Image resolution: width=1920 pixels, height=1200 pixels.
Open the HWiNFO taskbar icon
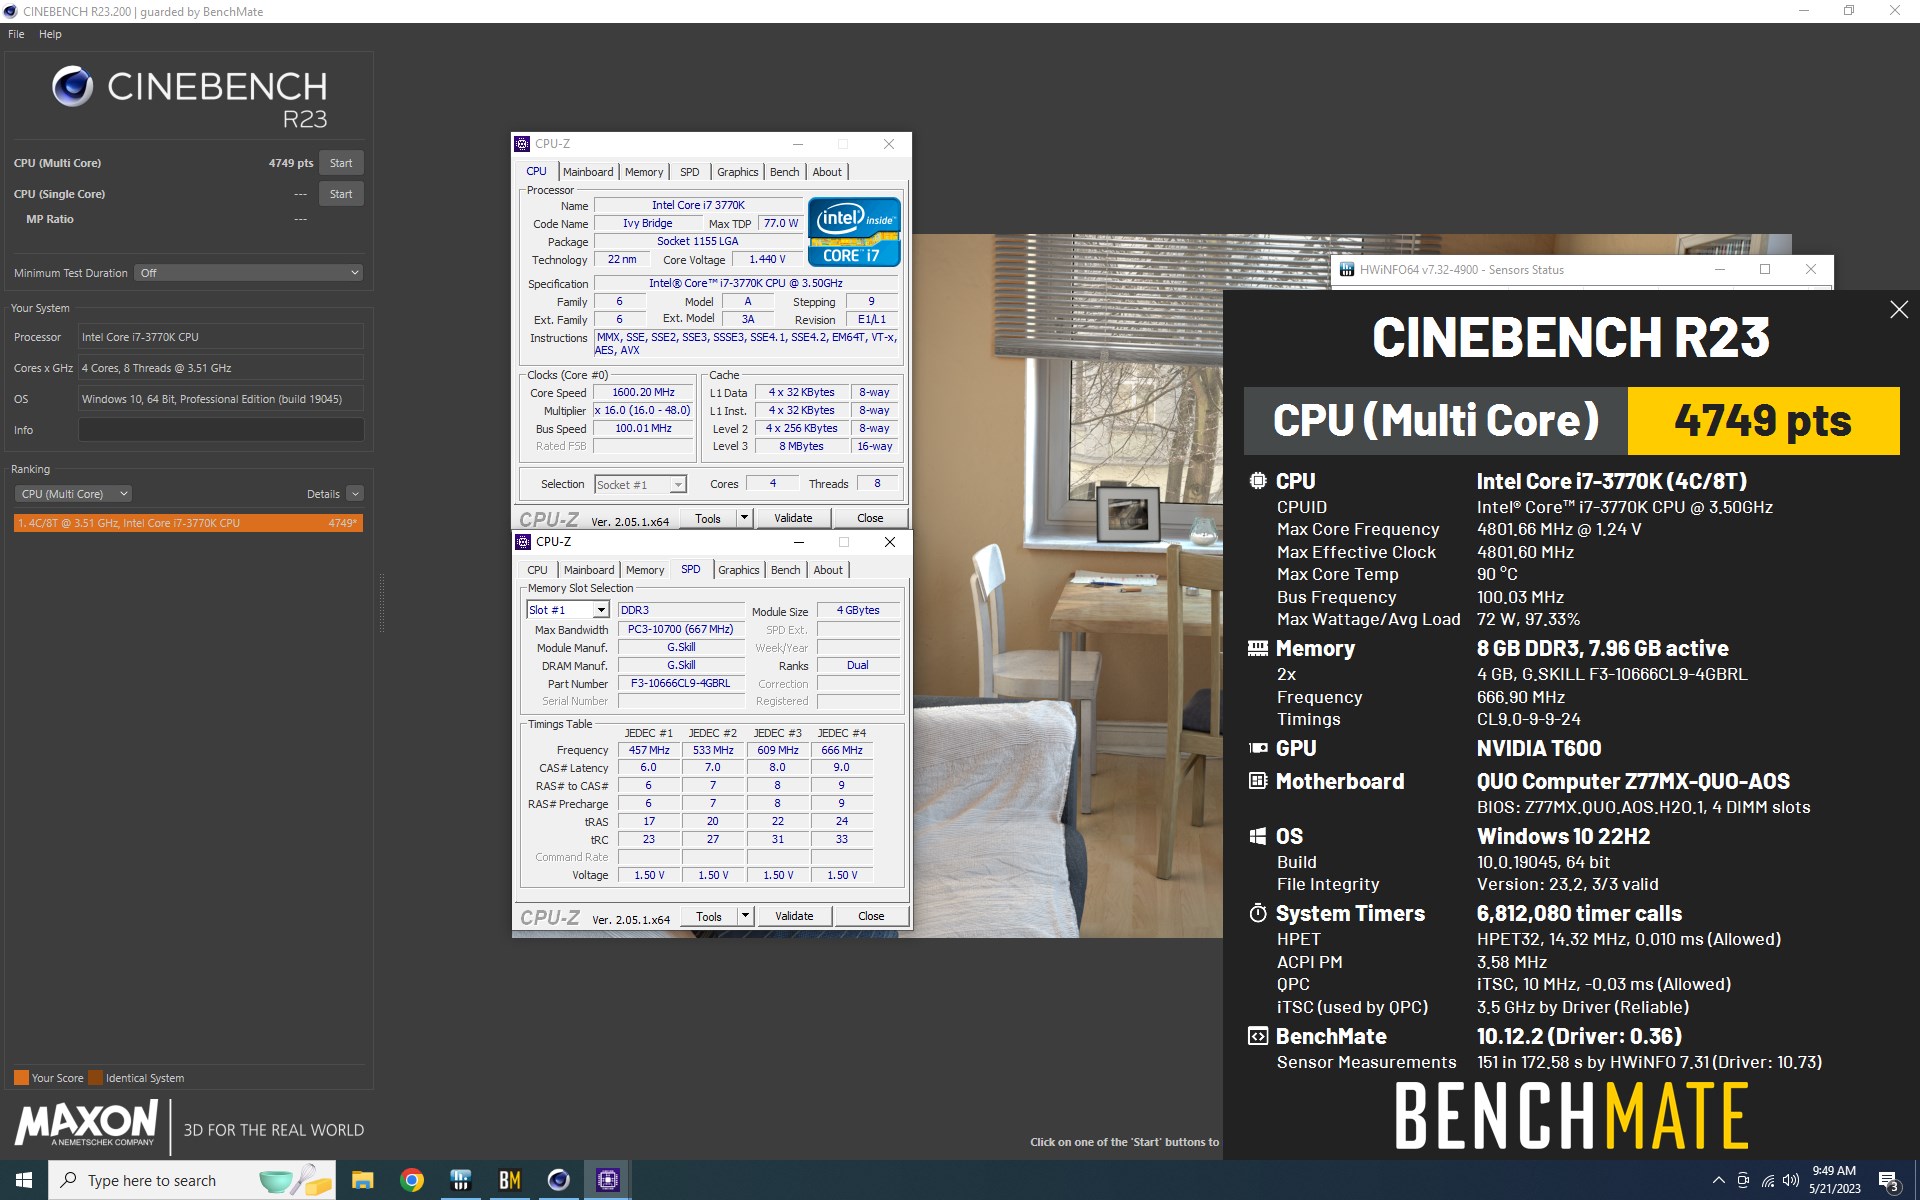(x=460, y=1180)
